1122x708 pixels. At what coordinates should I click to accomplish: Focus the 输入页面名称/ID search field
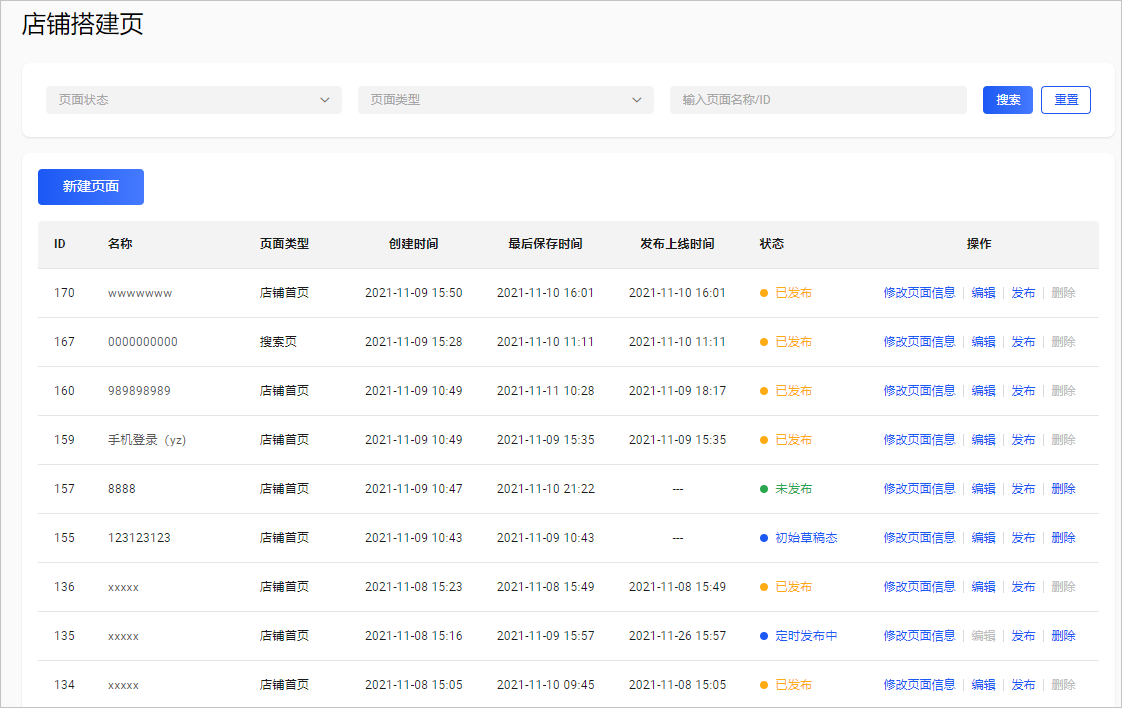(x=818, y=100)
